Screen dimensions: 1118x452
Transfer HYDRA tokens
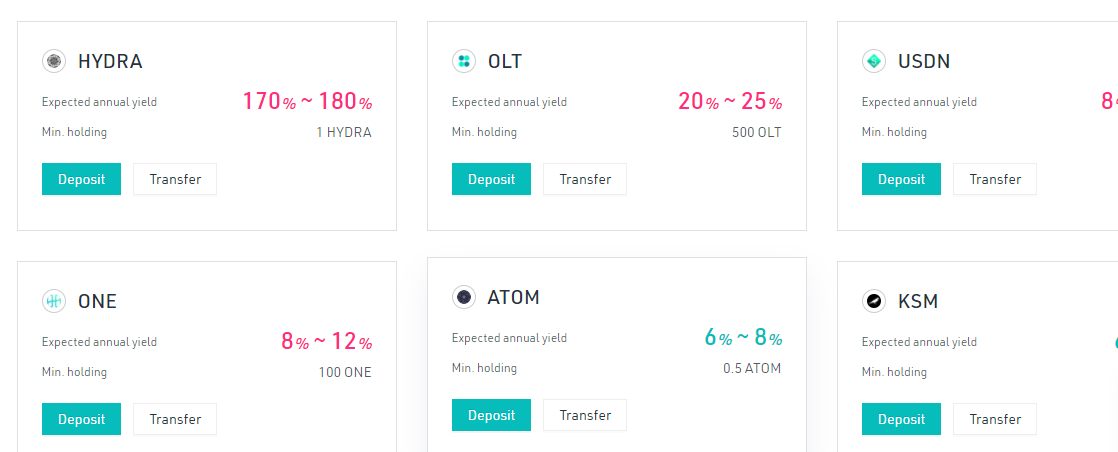click(175, 179)
